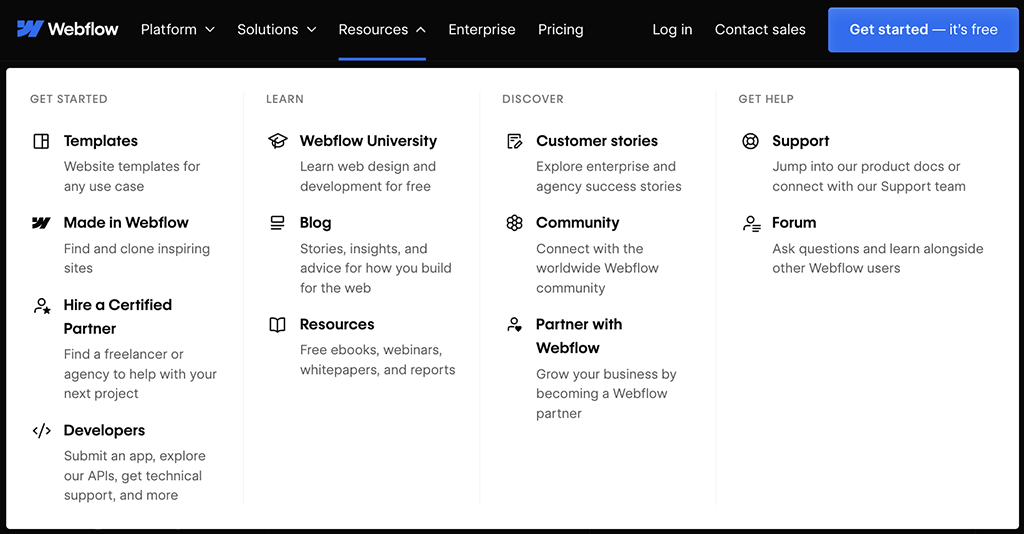Click the Support lifebuoy icon
The width and height of the screenshot is (1024, 534).
(750, 141)
